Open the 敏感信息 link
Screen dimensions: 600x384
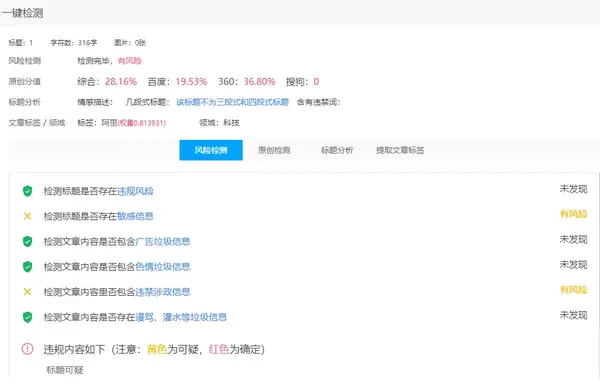click(x=135, y=216)
